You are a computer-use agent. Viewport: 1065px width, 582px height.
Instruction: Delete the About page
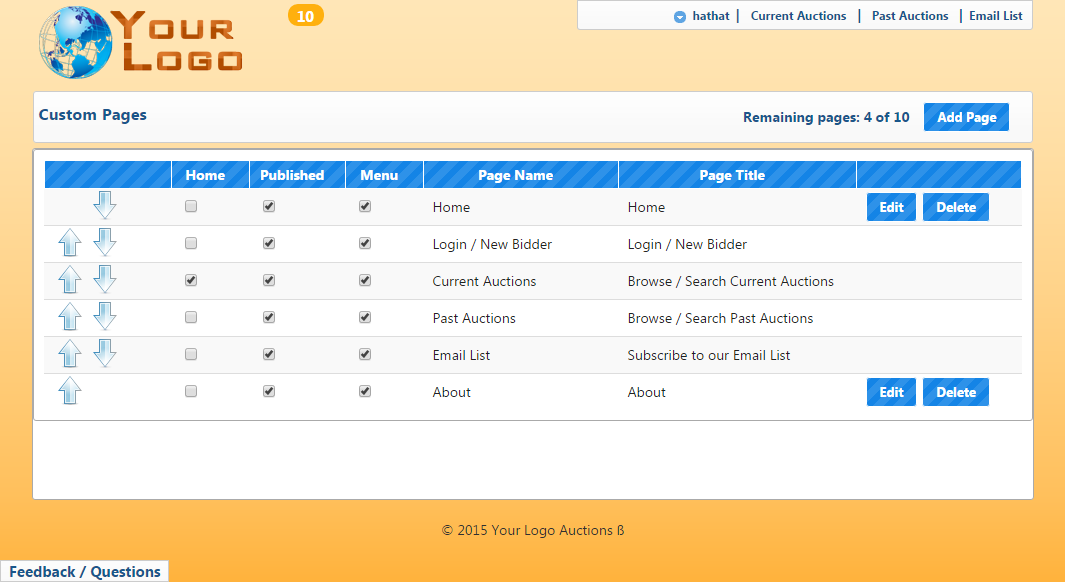click(x=955, y=392)
